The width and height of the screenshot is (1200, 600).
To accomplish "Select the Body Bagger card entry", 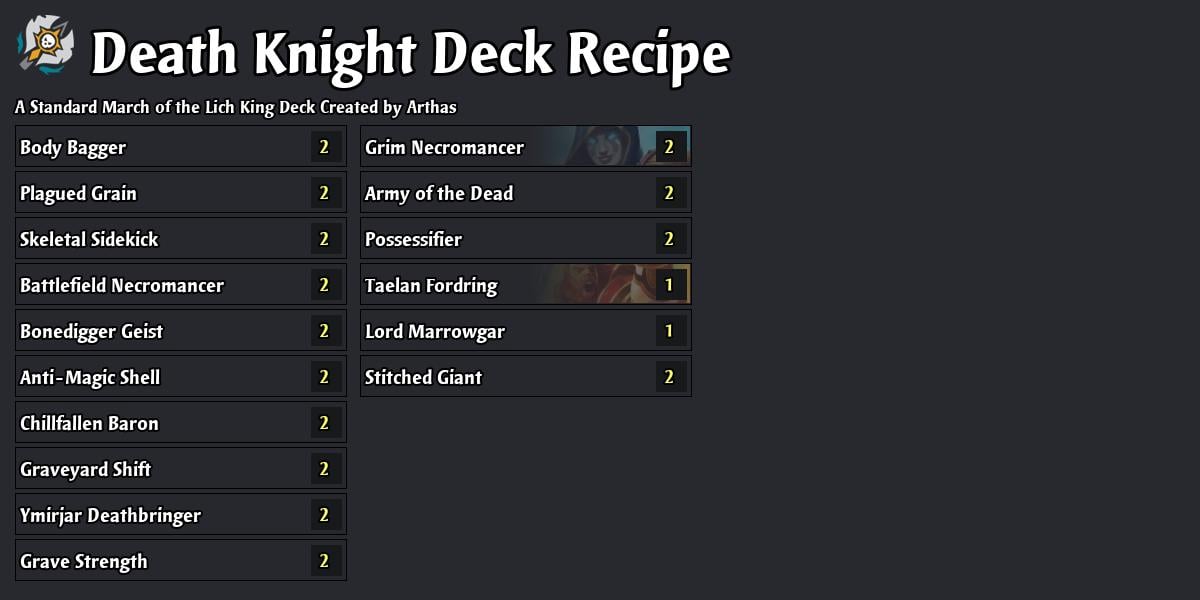I will point(150,146).
